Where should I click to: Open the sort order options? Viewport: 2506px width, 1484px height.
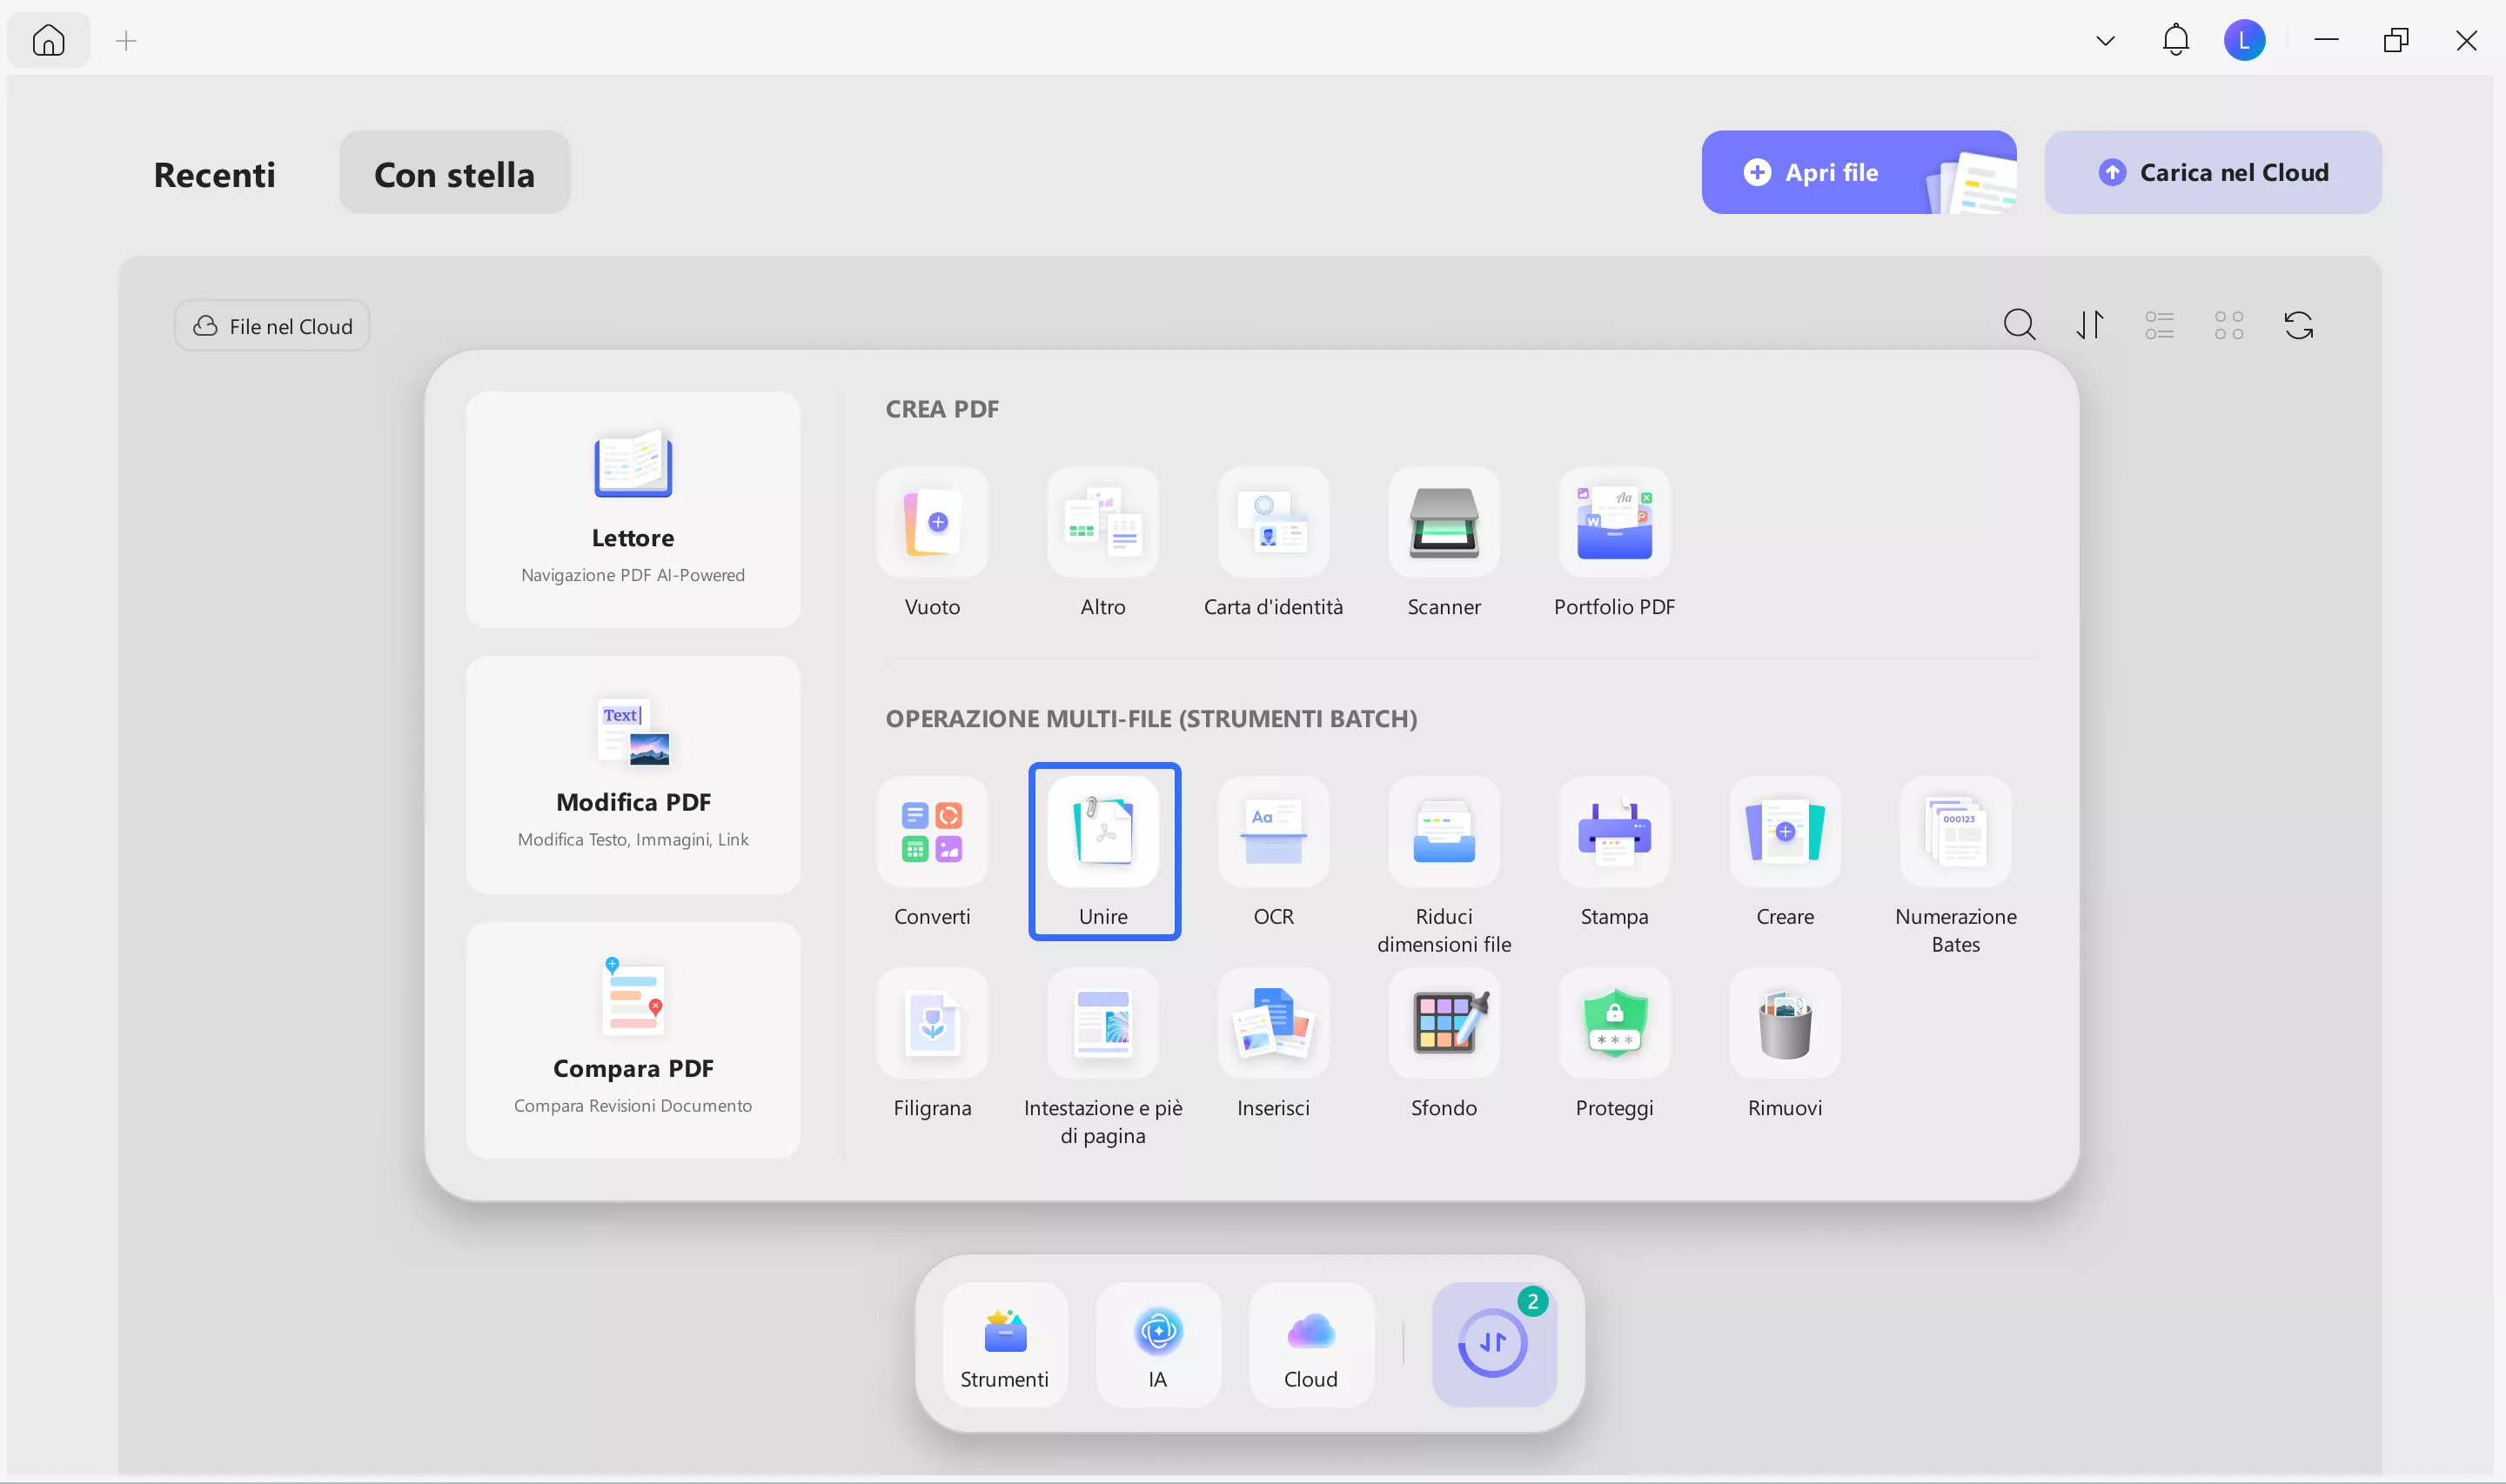coord(2089,326)
